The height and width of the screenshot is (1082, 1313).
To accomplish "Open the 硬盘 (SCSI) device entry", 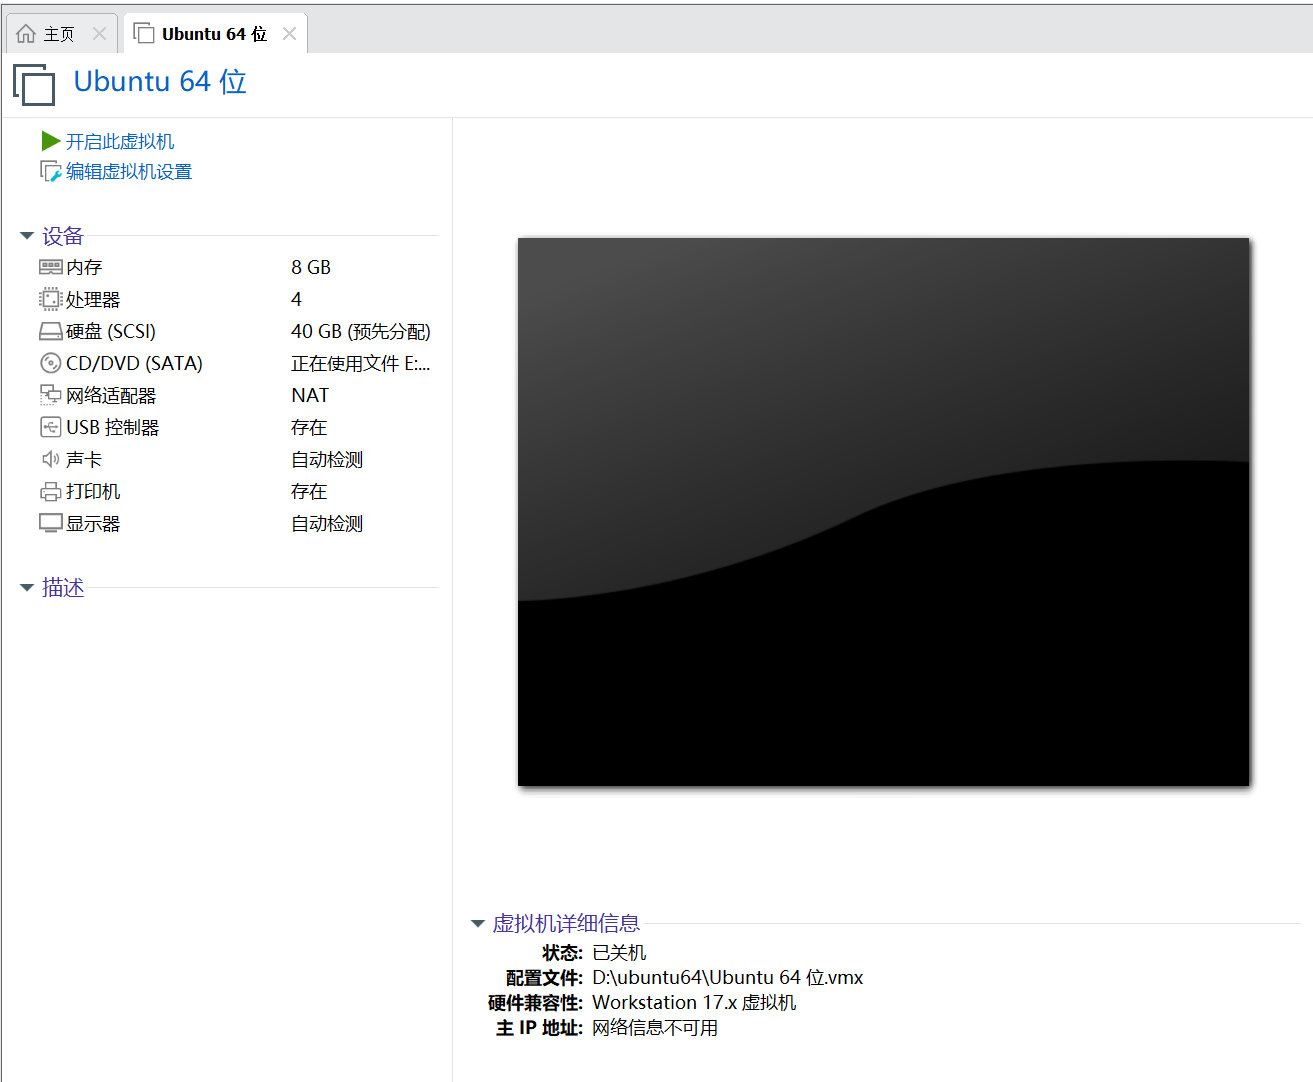I will click(111, 331).
